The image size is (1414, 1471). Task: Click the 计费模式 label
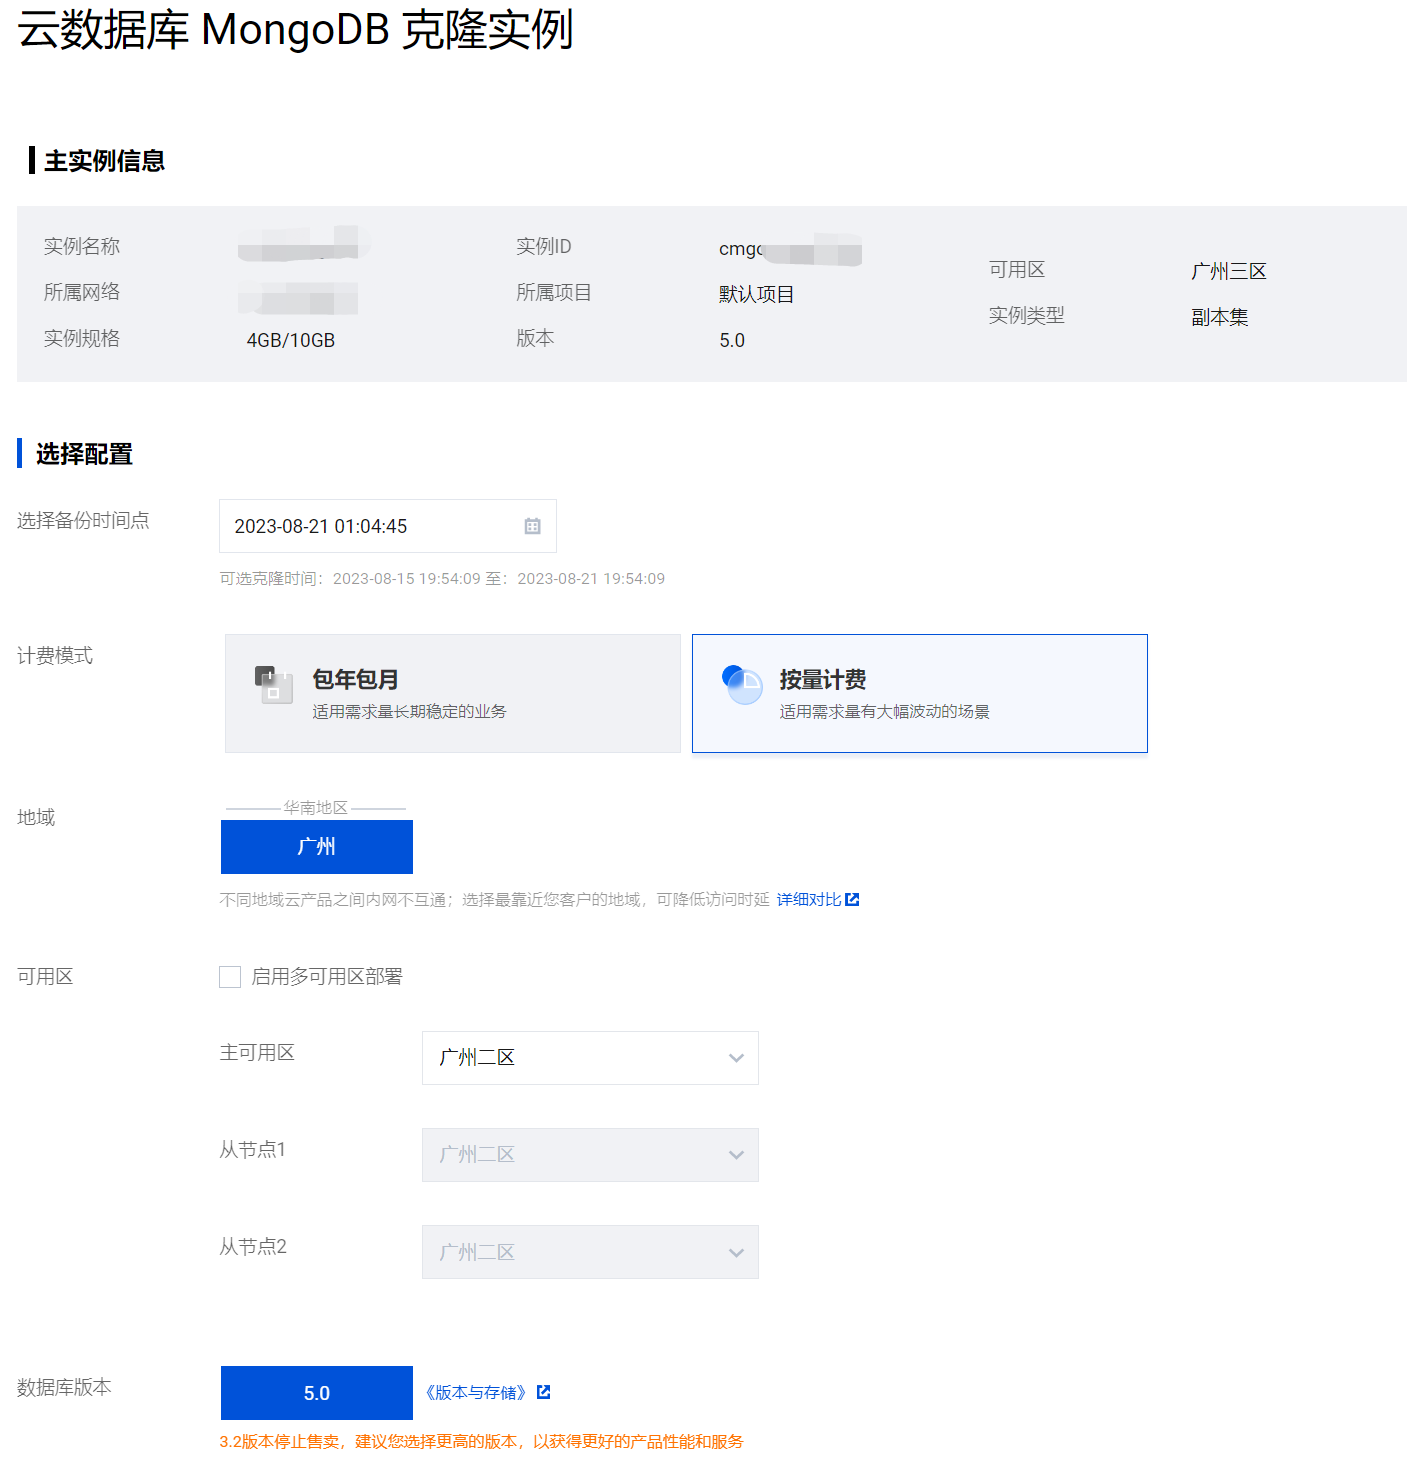(55, 655)
